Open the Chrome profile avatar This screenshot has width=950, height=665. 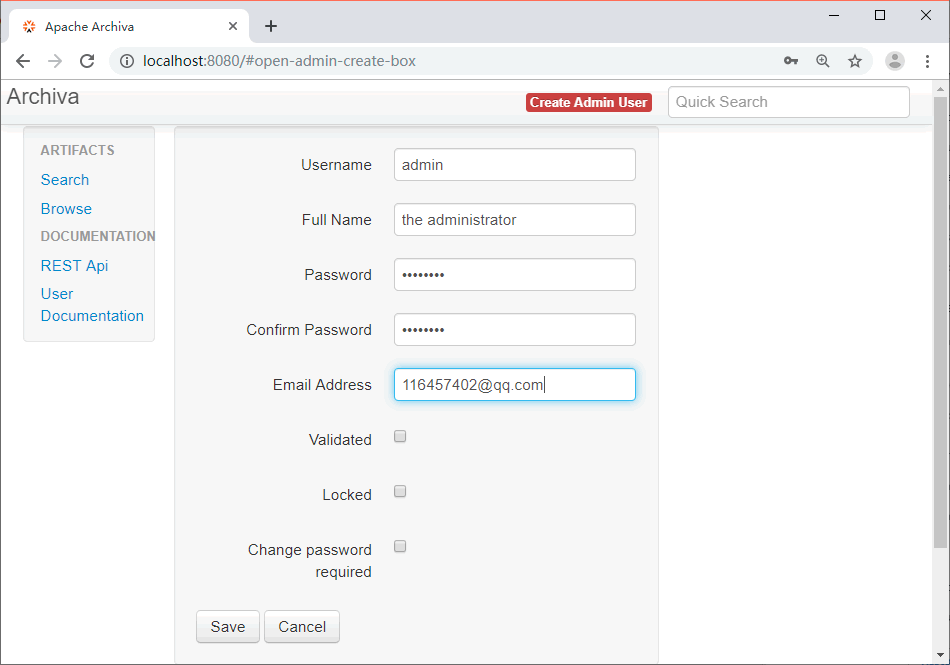895,61
